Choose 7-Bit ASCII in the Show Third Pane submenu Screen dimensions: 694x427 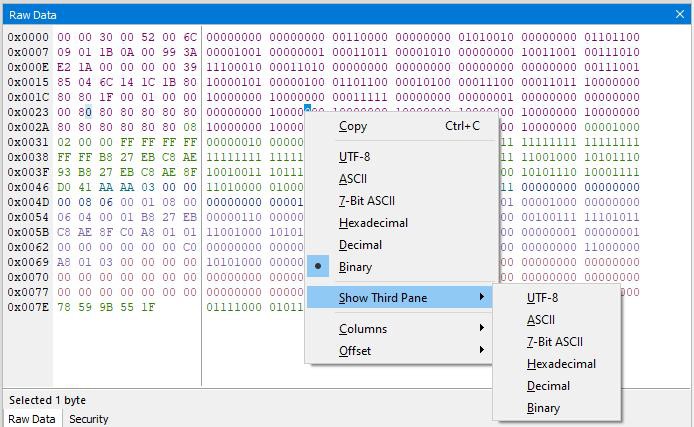[557, 342]
